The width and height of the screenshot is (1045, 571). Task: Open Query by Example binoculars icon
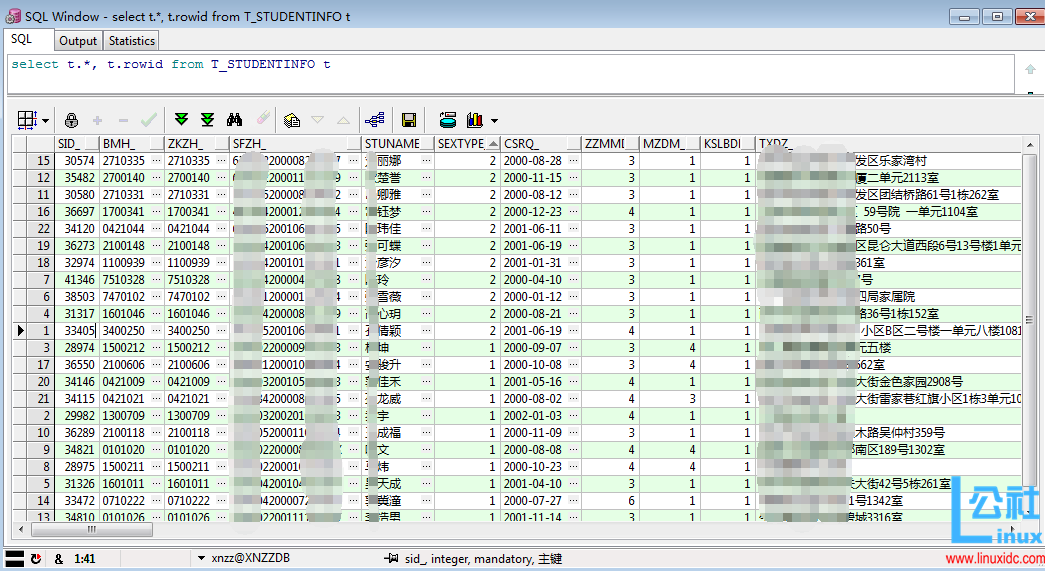tap(236, 120)
